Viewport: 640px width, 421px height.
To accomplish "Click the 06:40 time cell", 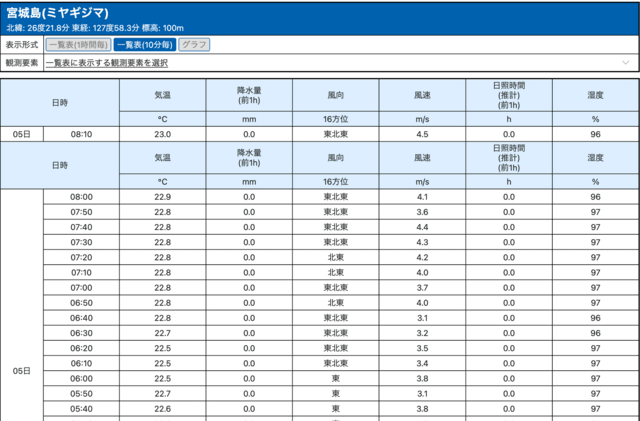I will pos(81,318).
